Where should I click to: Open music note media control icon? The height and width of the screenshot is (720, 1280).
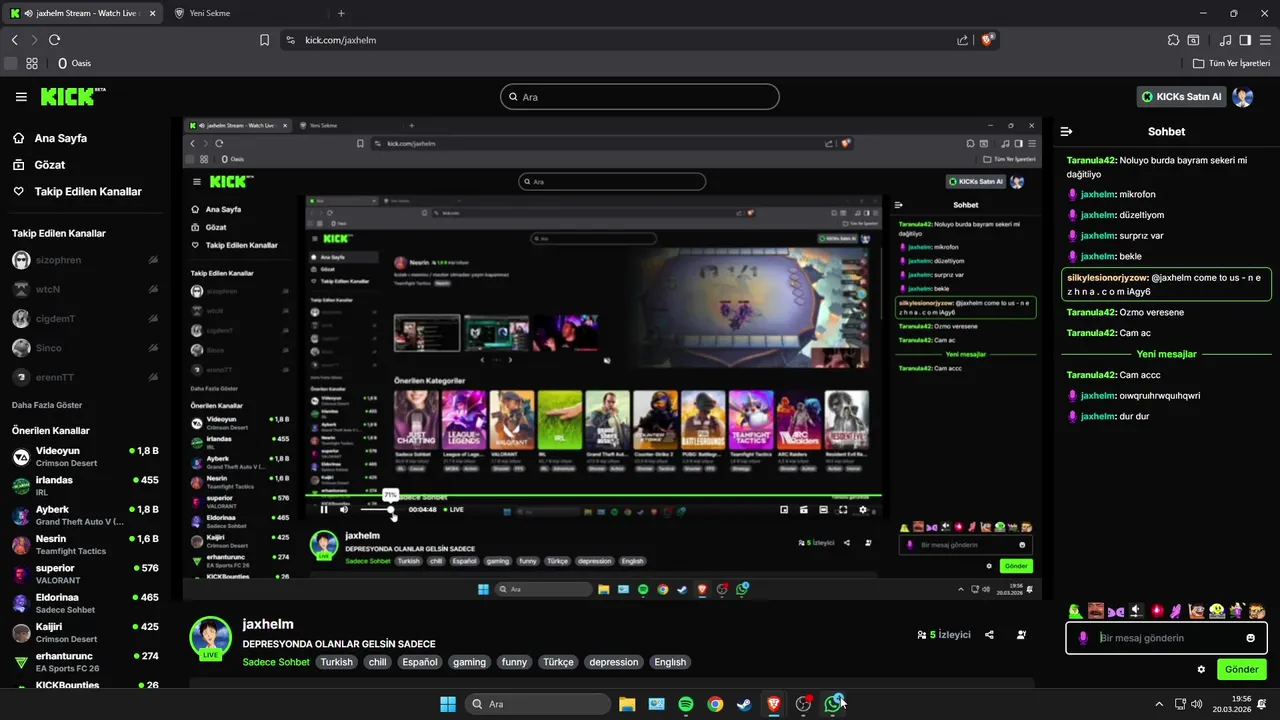point(1225,40)
